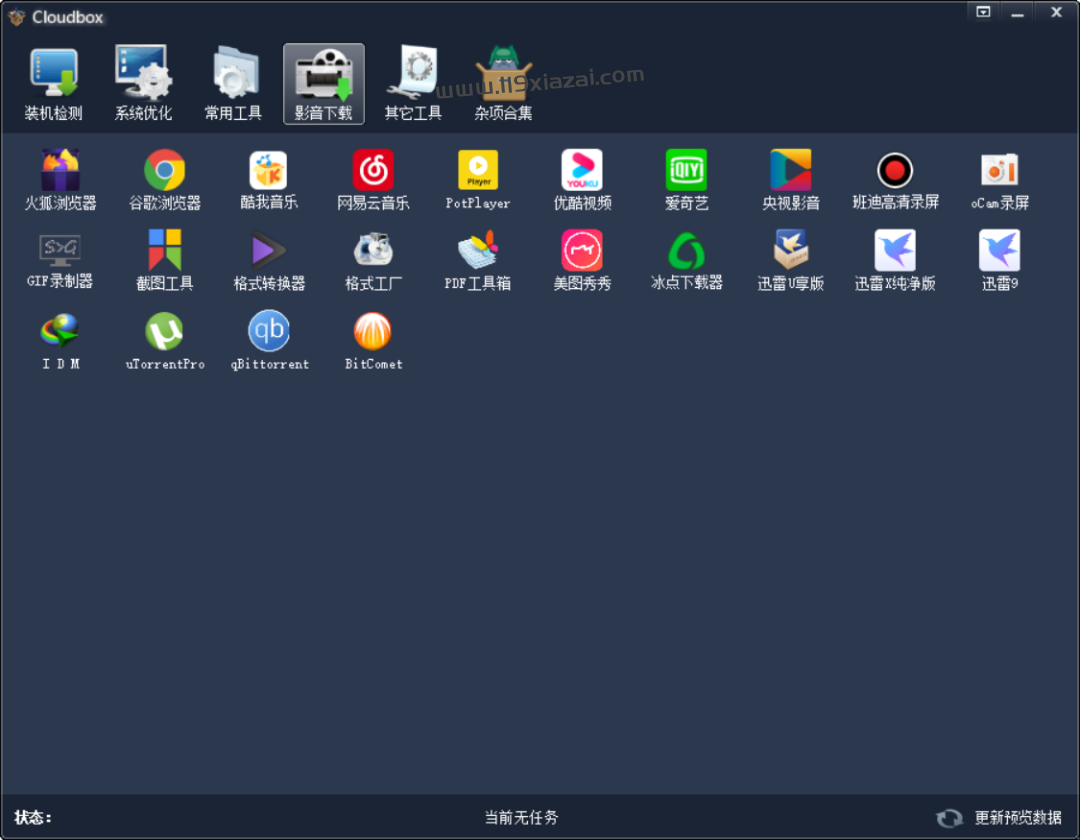
Task: Launch the IDM download manager icon
Action: (61, 331)
